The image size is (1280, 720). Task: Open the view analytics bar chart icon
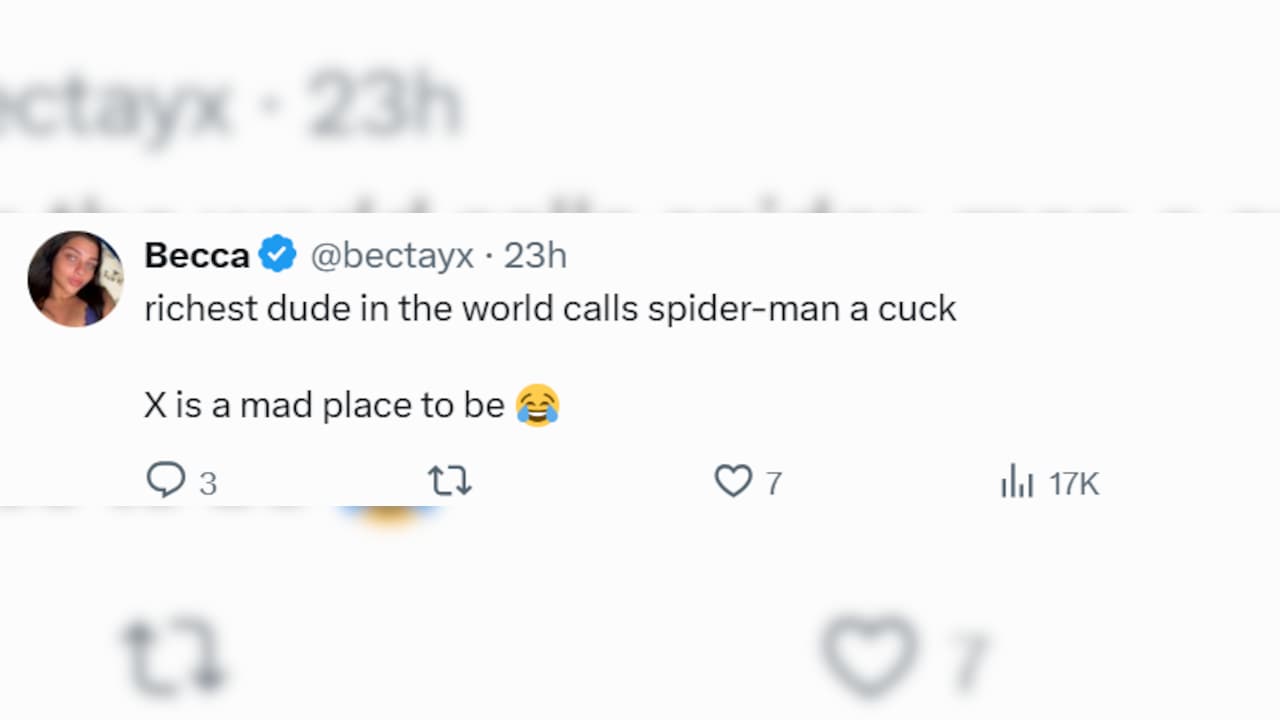[x=1017, y=482]
